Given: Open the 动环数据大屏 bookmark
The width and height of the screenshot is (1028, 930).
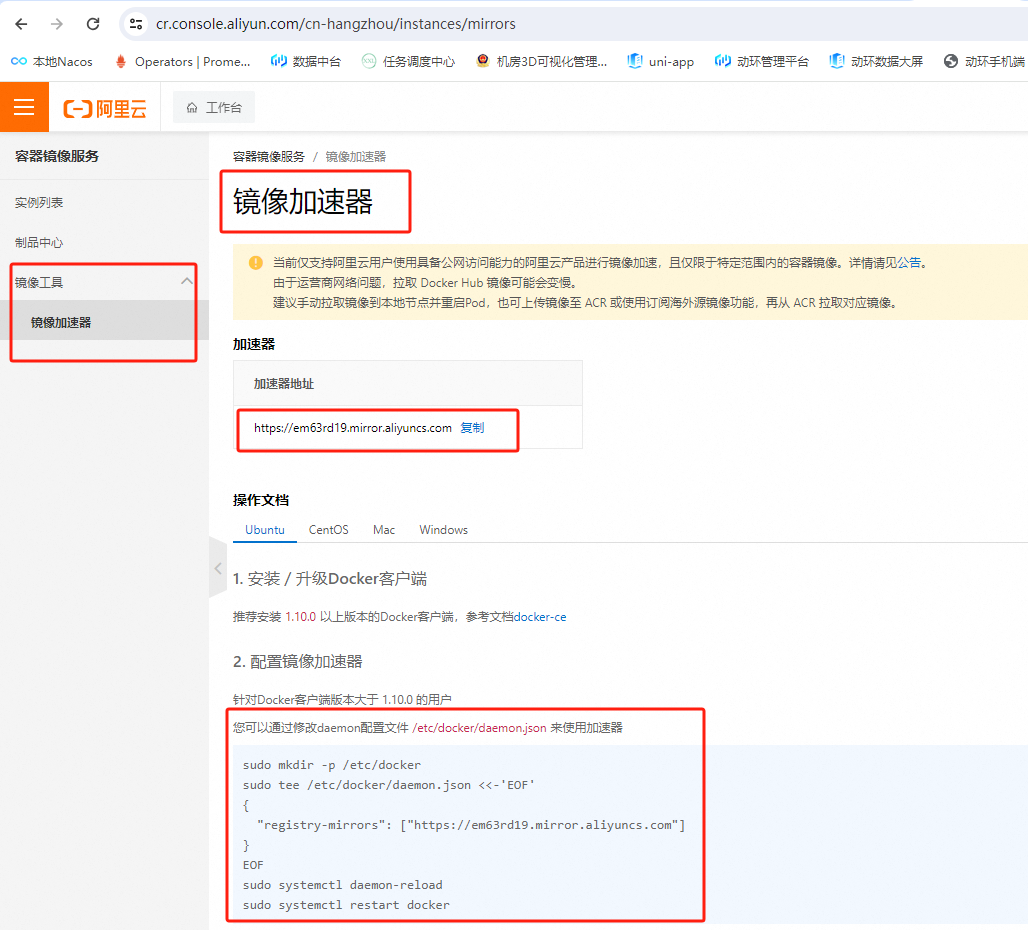Looking at the screenshot, I should coord(875,62).
